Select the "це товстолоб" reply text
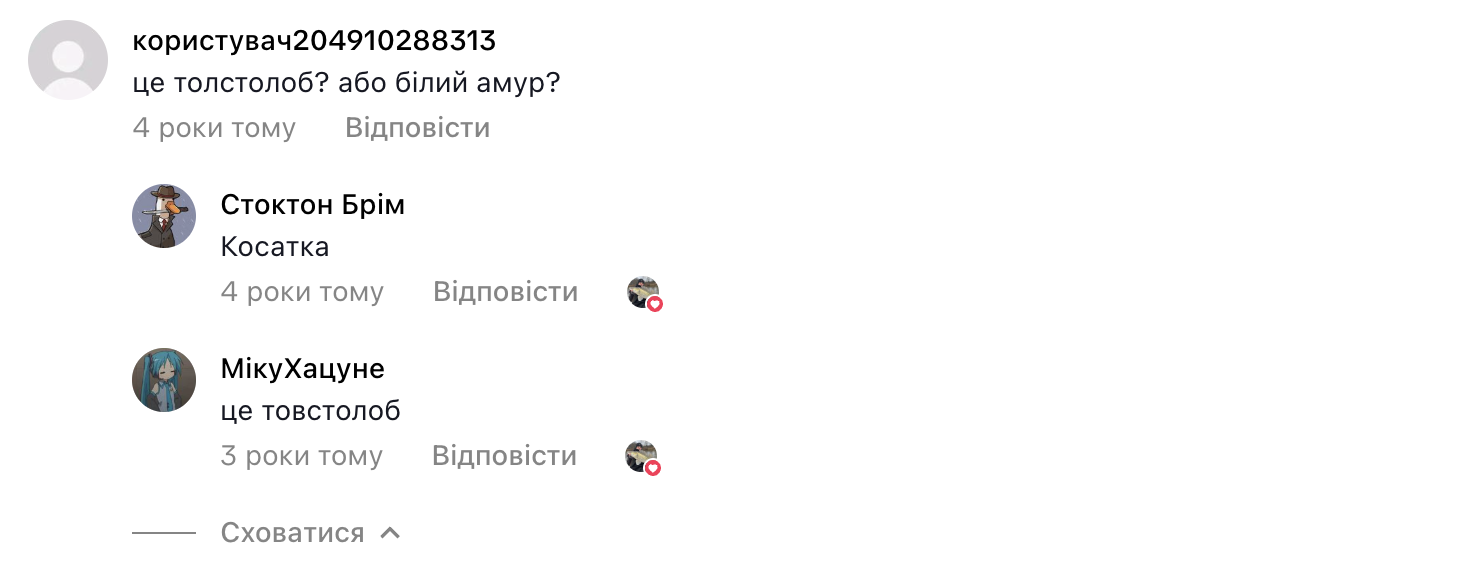This screenshot has height=580, width=1464. click(x=310, y=411)
